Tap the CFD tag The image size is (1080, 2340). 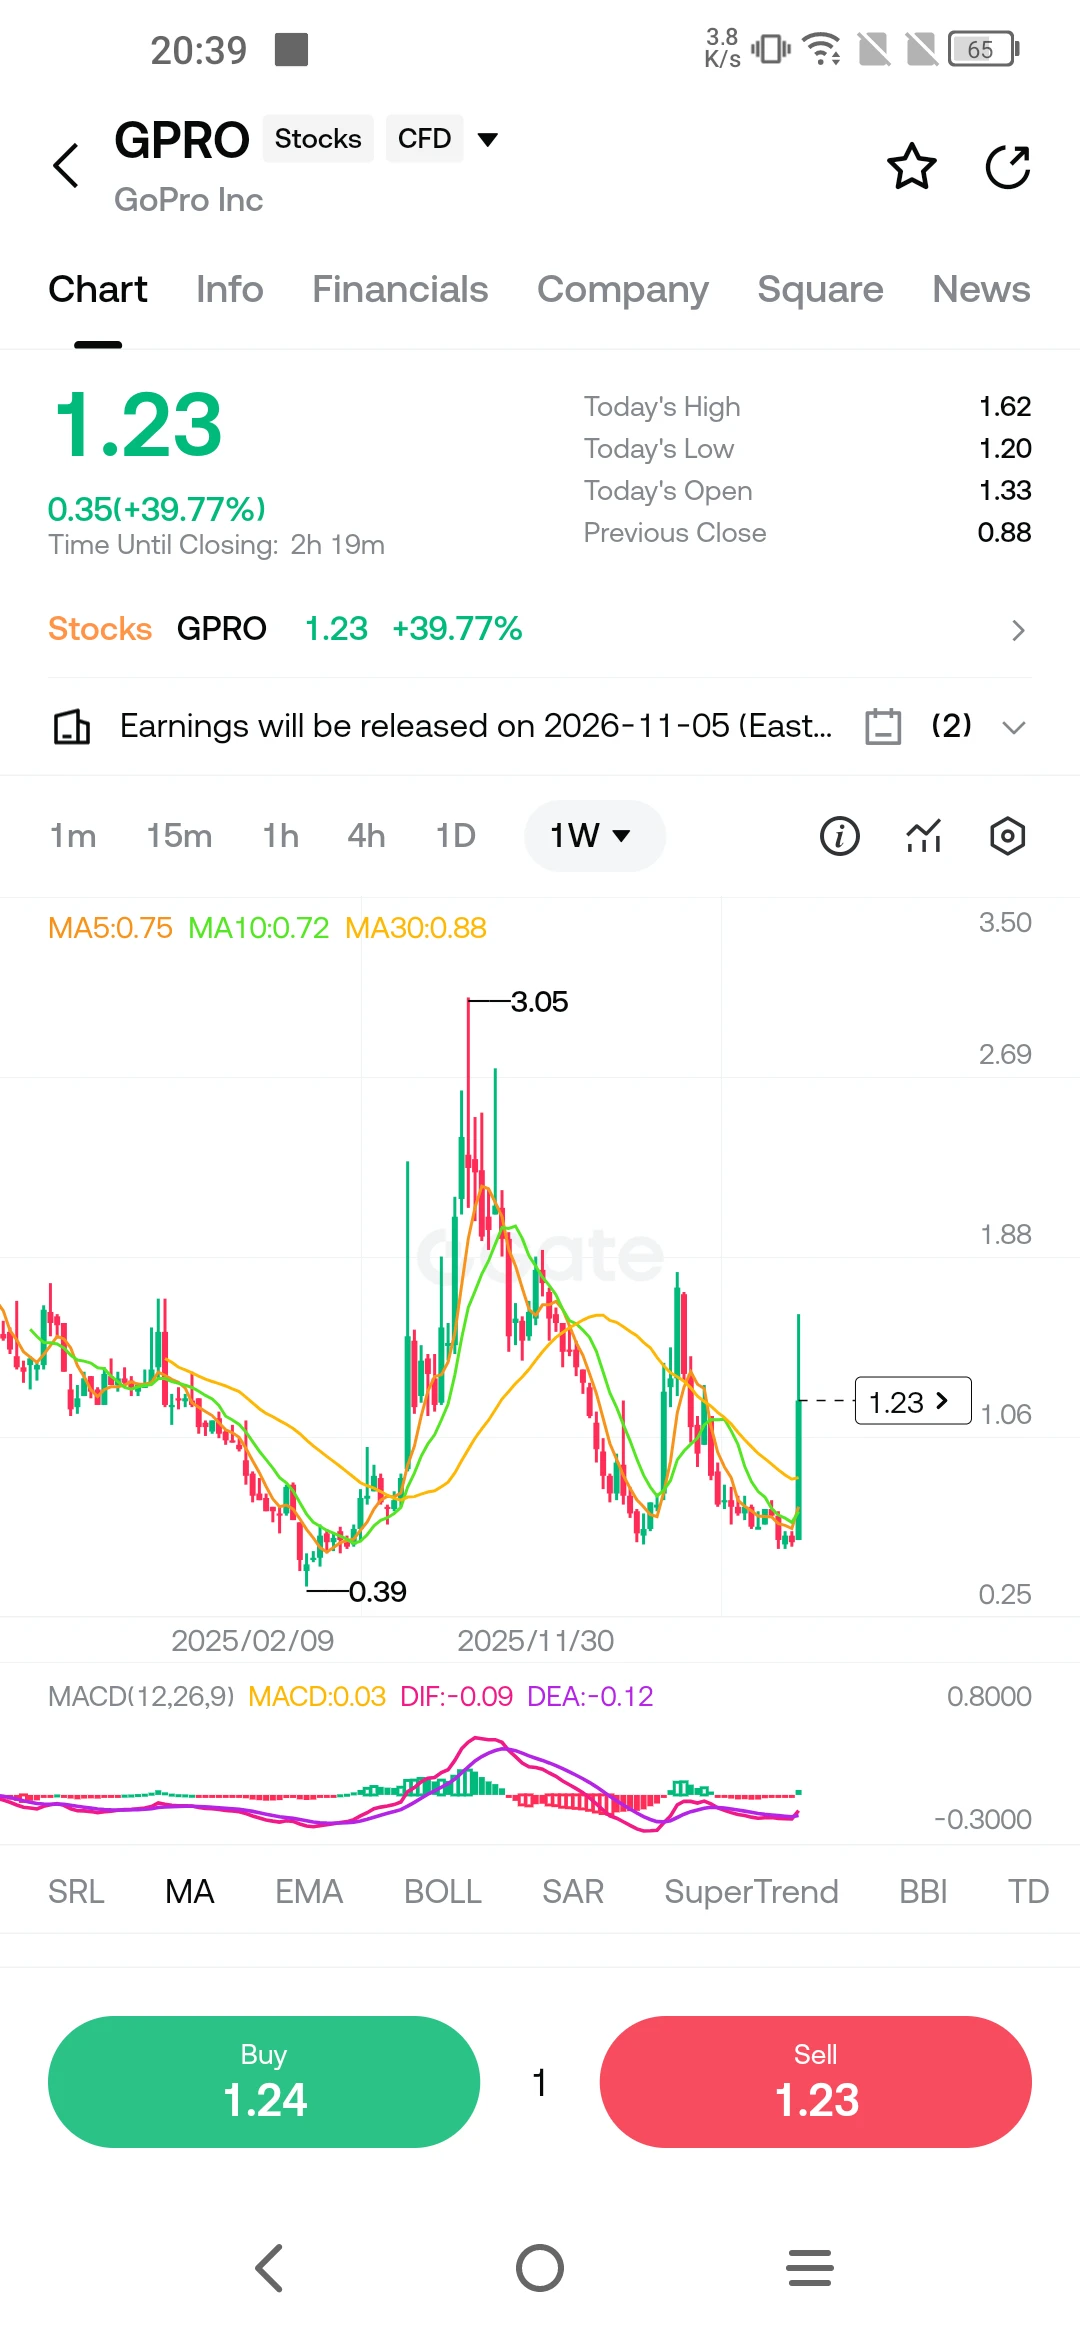click(424, 139)
